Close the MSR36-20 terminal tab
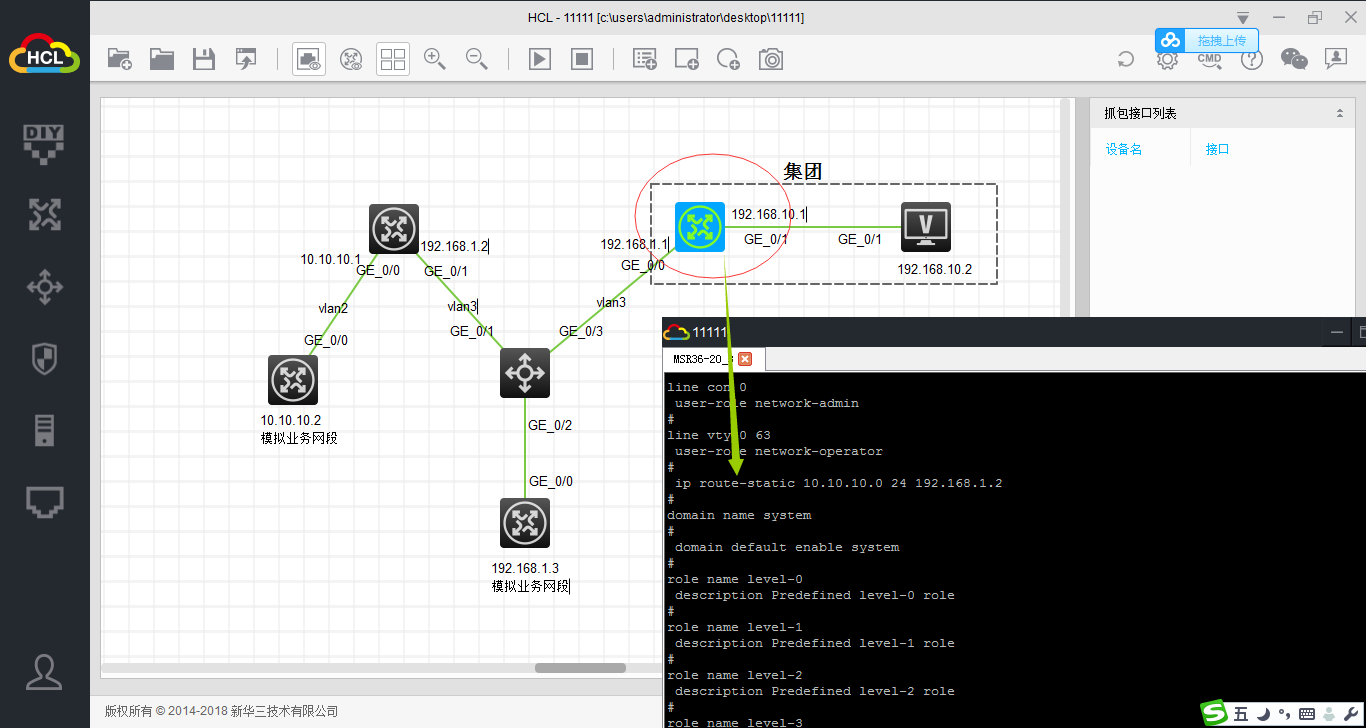Screen dimensions: 1366x728 [744, 359]
